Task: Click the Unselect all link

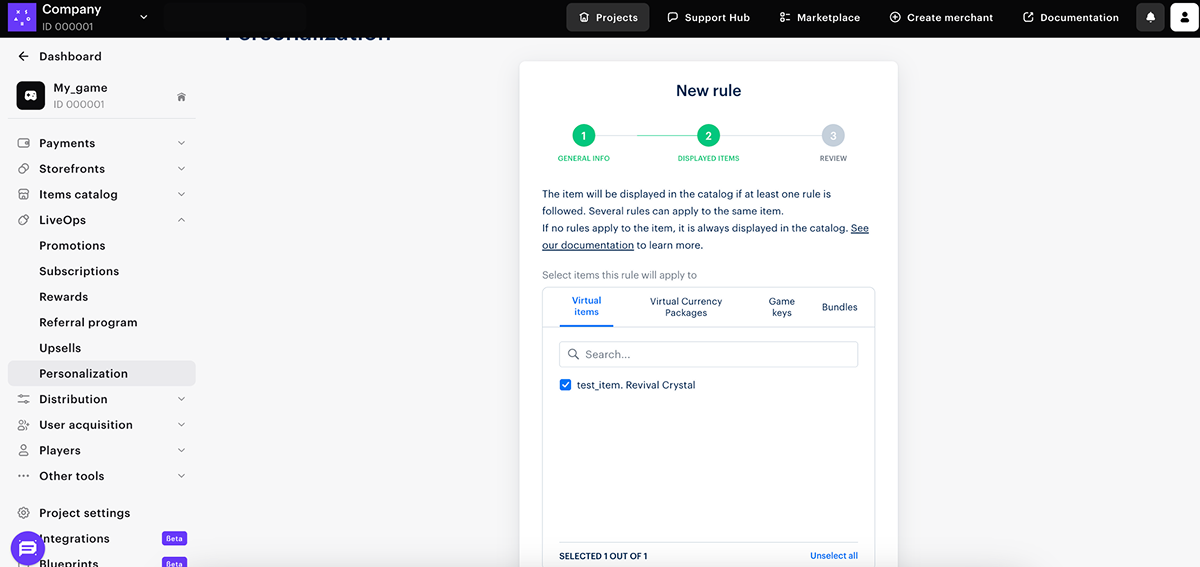Action: (833, 556)
